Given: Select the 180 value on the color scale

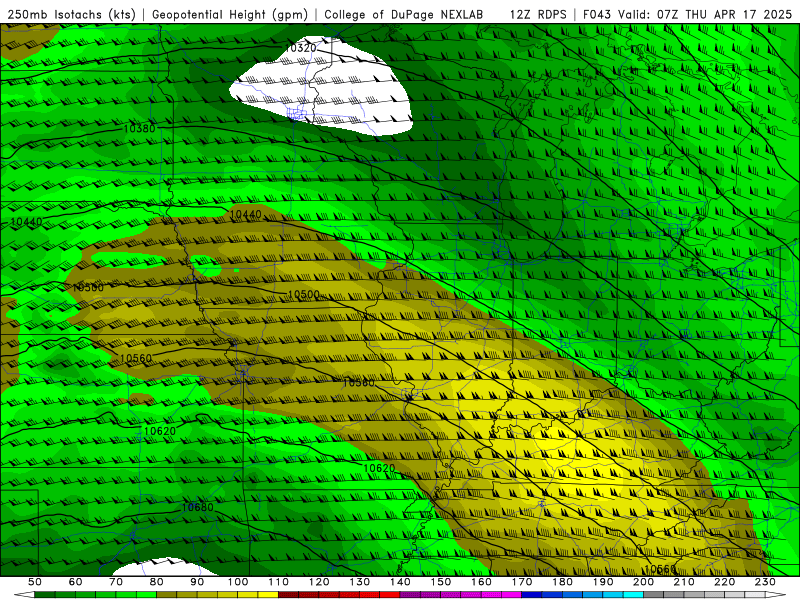Looking at the screenshot, I should coord(562,582).
